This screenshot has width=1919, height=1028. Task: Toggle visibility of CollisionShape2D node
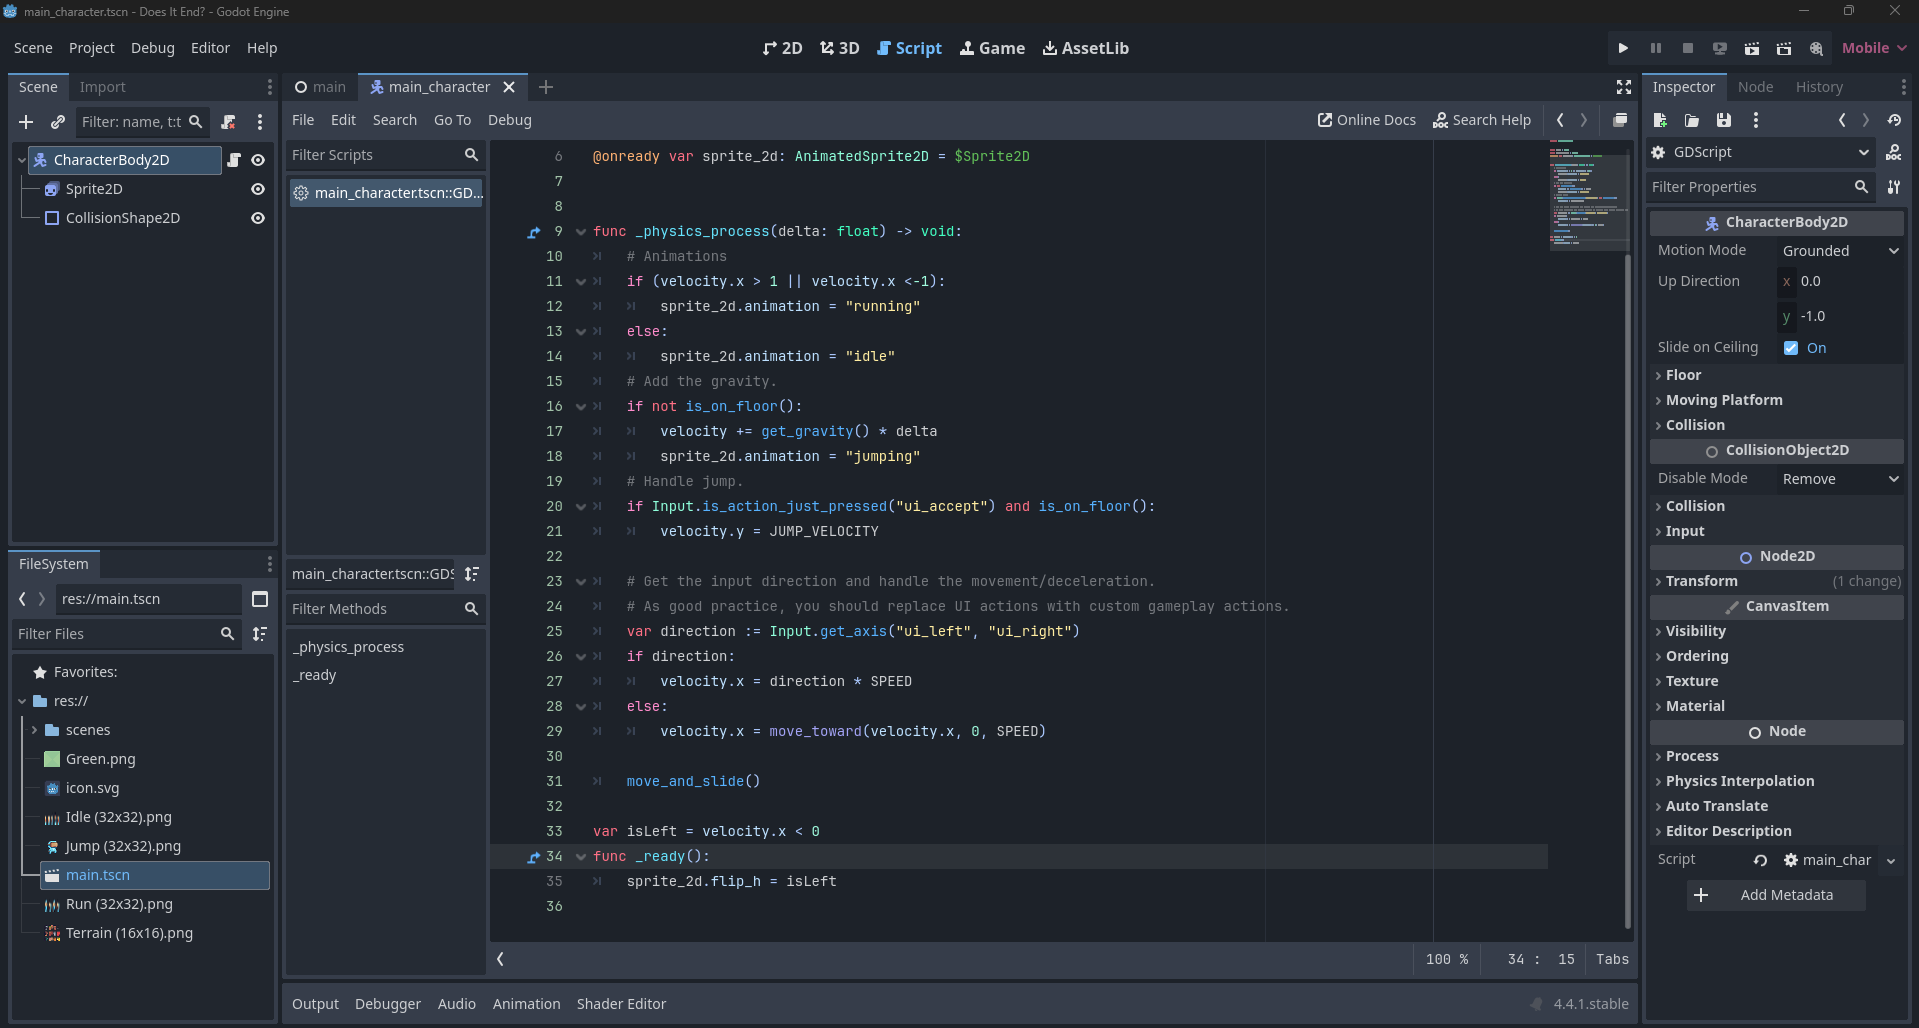tap(258, 218)
